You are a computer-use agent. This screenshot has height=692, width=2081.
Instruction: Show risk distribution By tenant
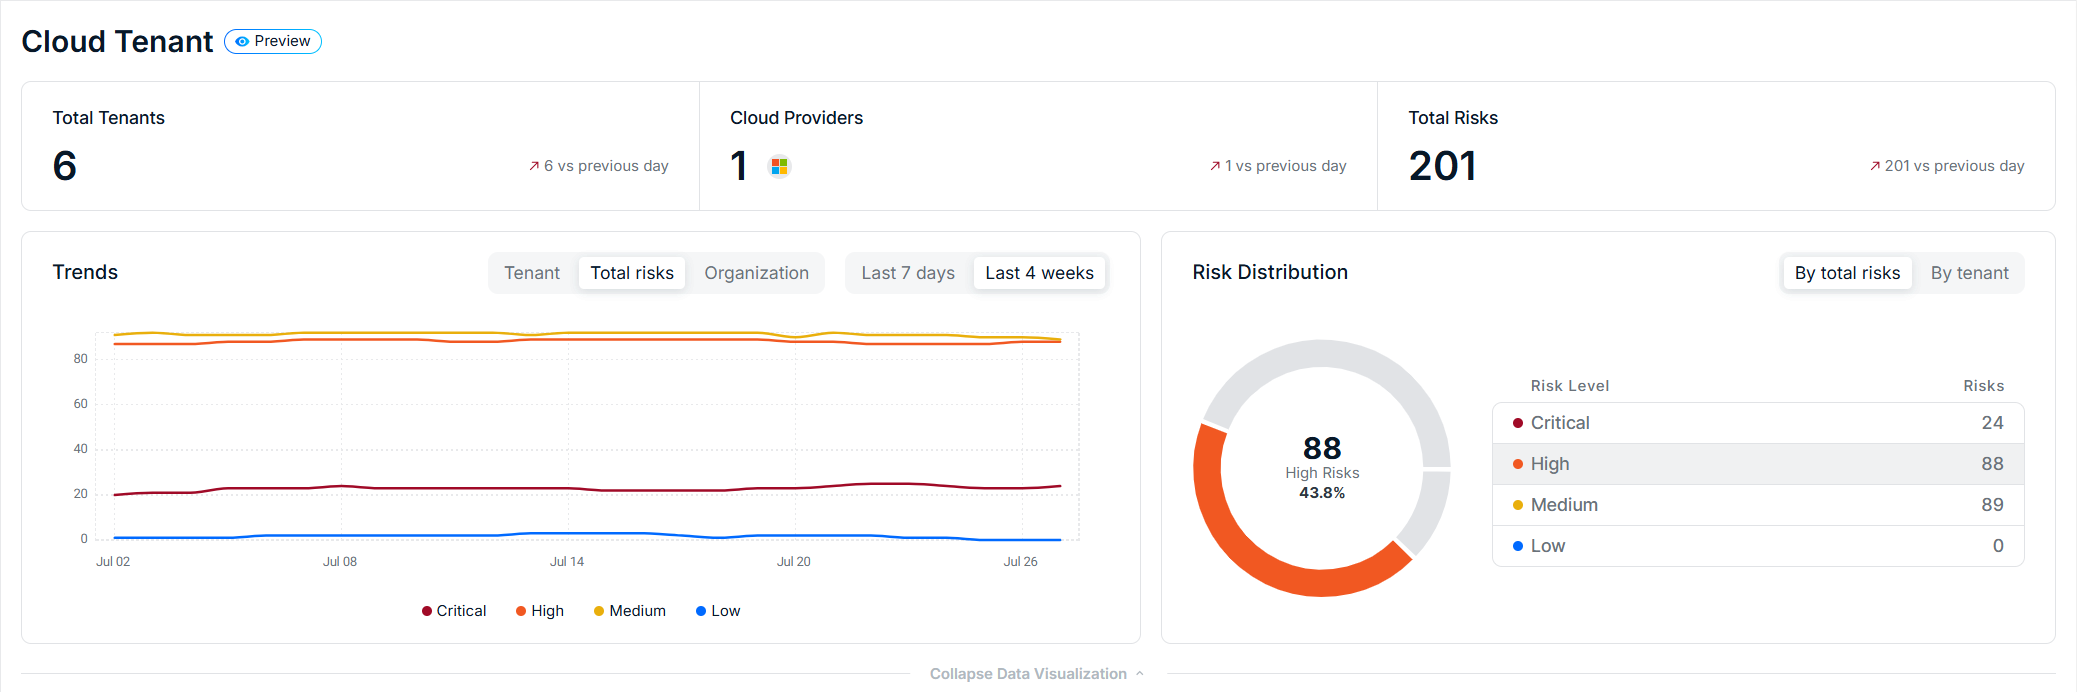point(1969,273)
